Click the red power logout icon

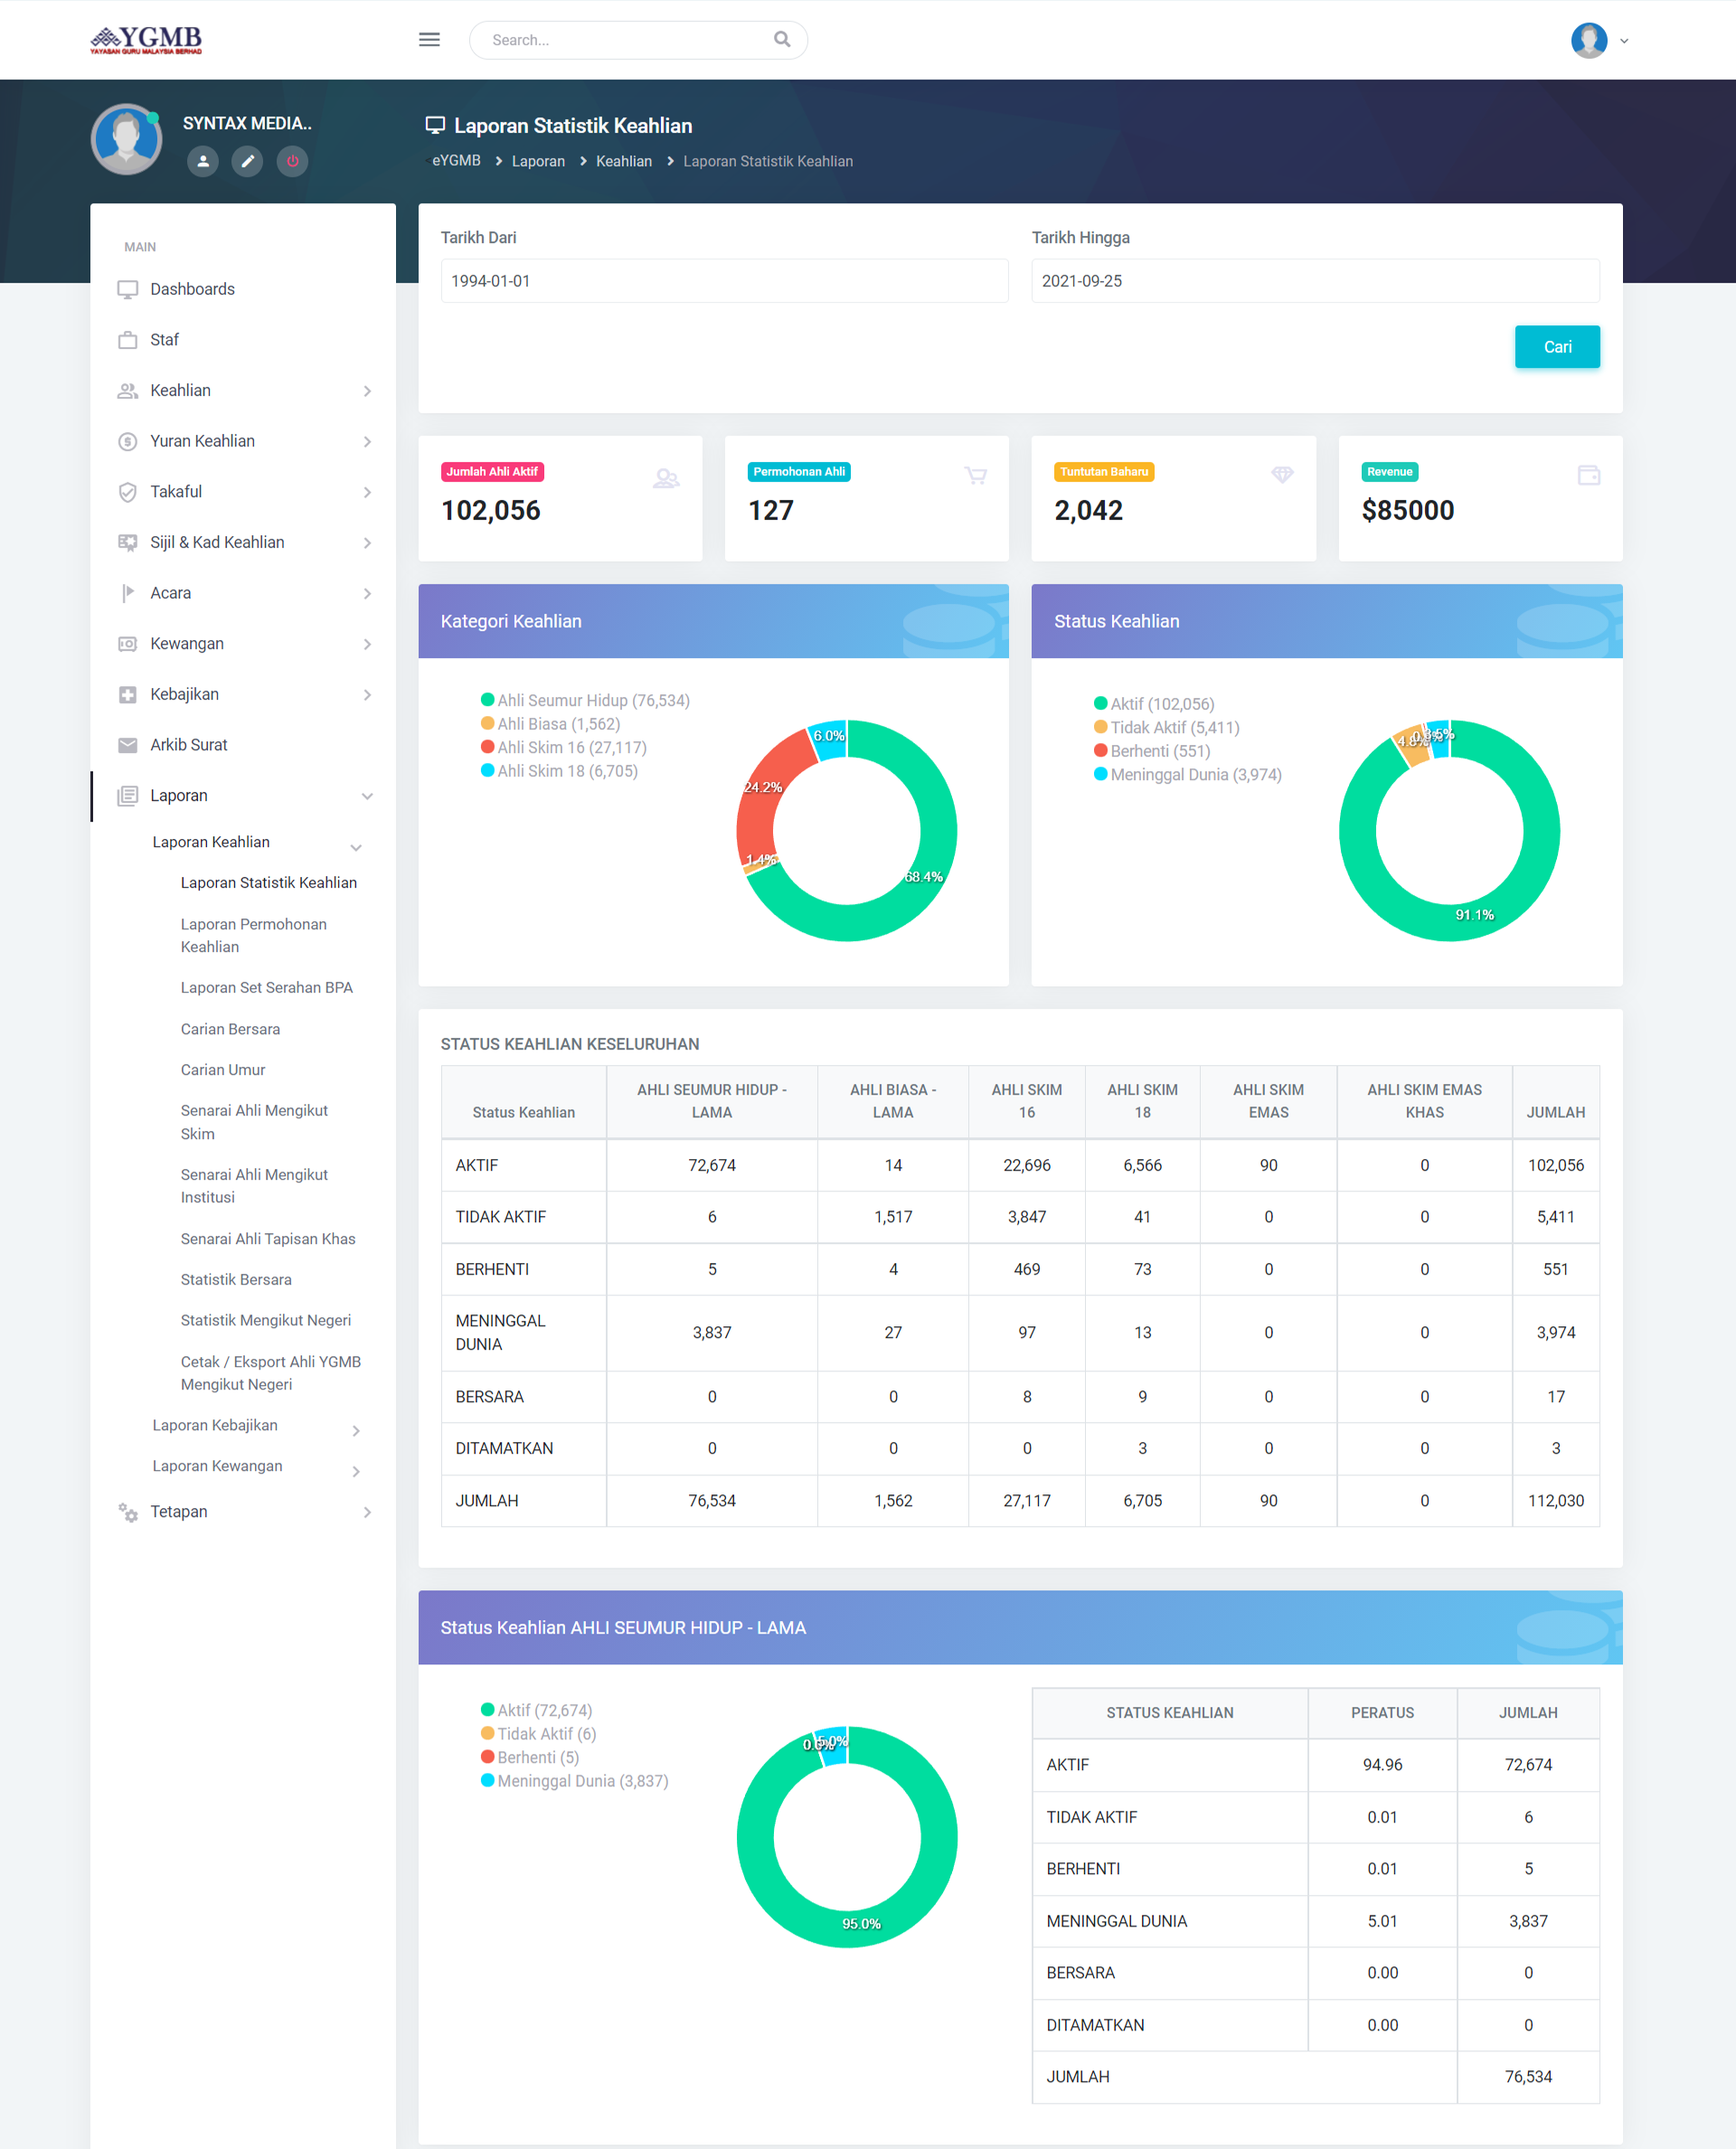pos(292,161)
